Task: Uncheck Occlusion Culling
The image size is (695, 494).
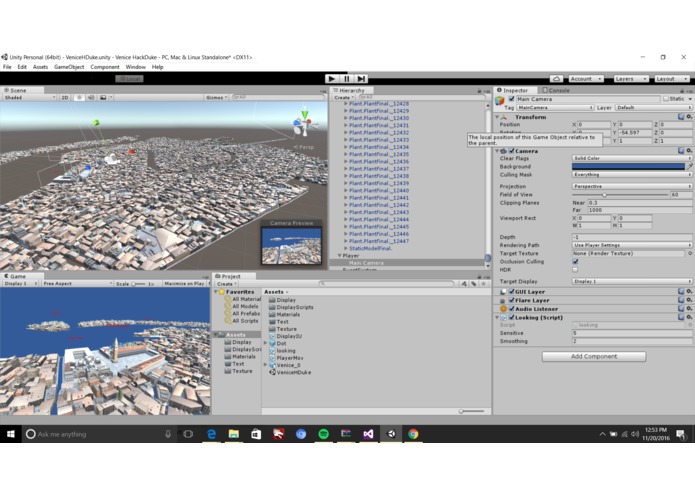Action: pyautogui.click(x=575, y=261)
